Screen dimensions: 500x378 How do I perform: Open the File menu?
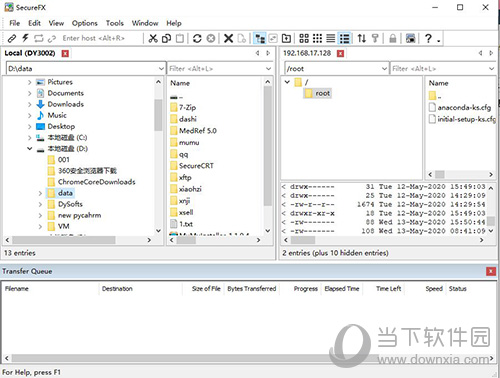(14, 23)
